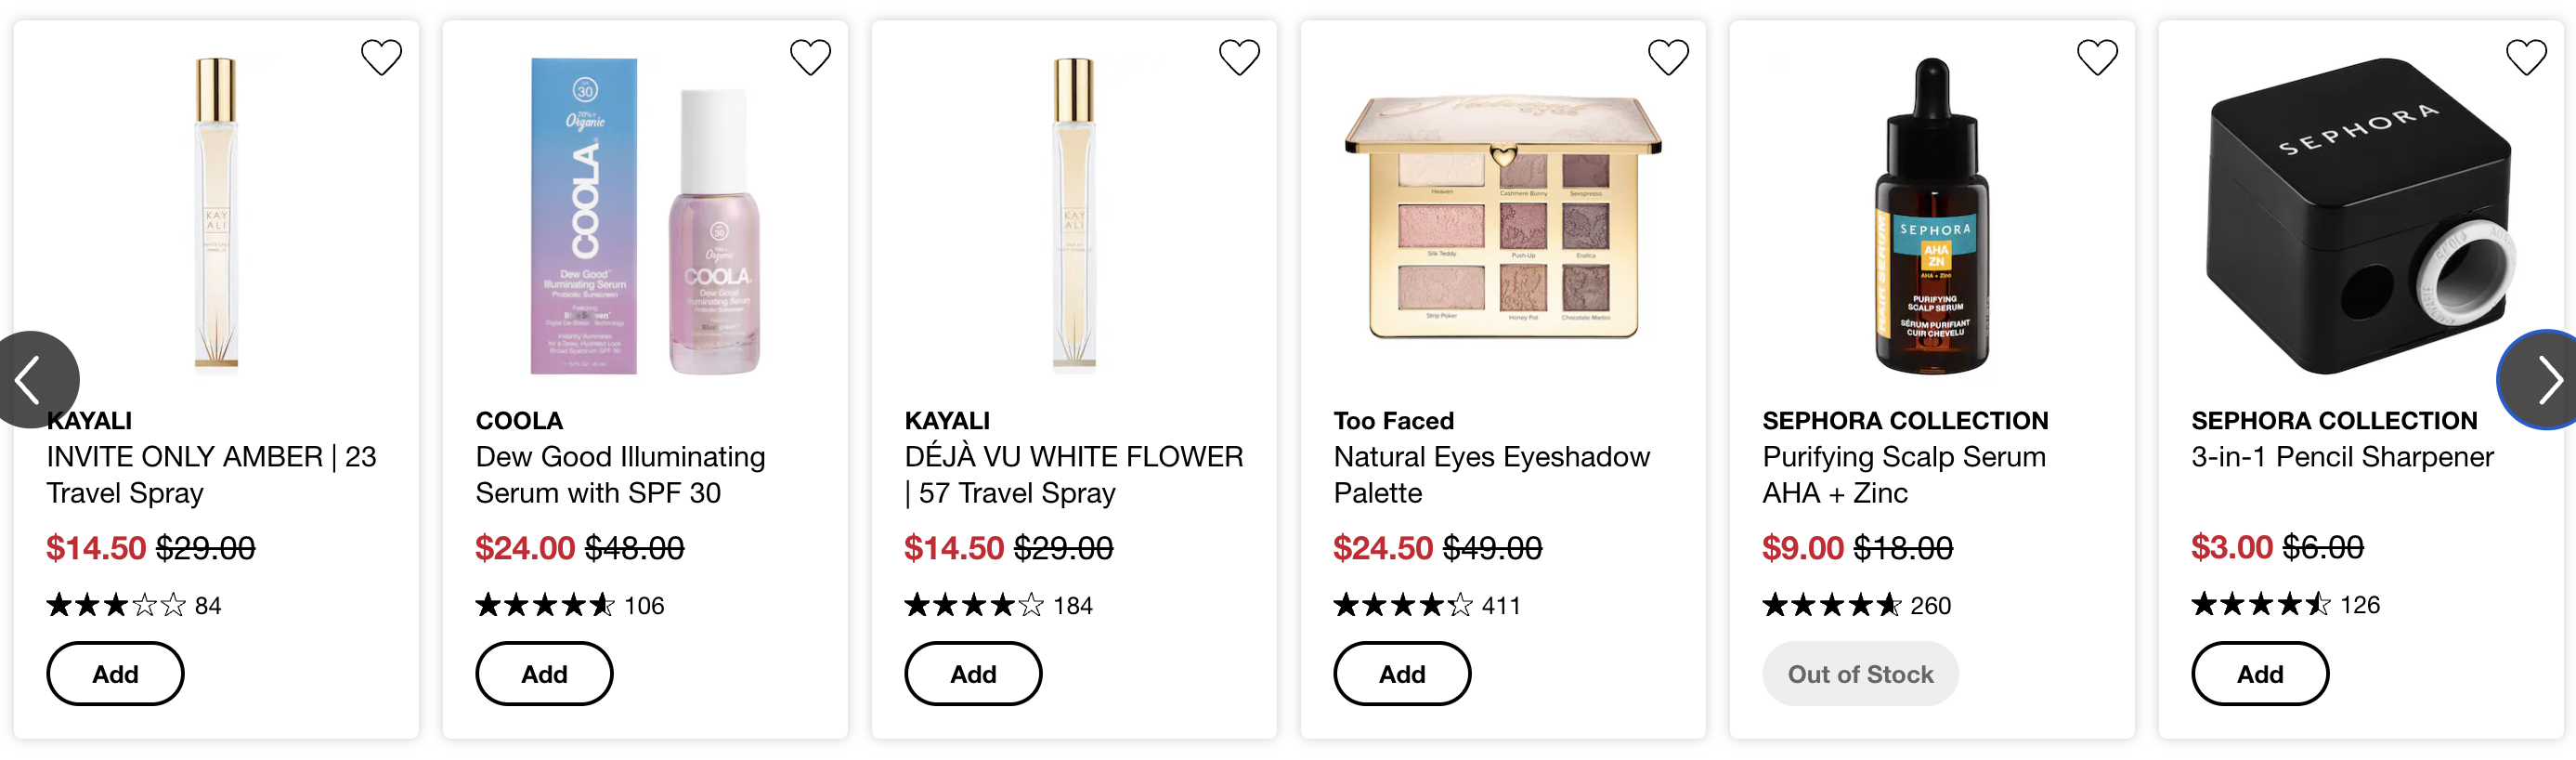View the Too Faced palette image
The height and width of the screenshot is (760, 2576).
click(x=1503, y=216)
